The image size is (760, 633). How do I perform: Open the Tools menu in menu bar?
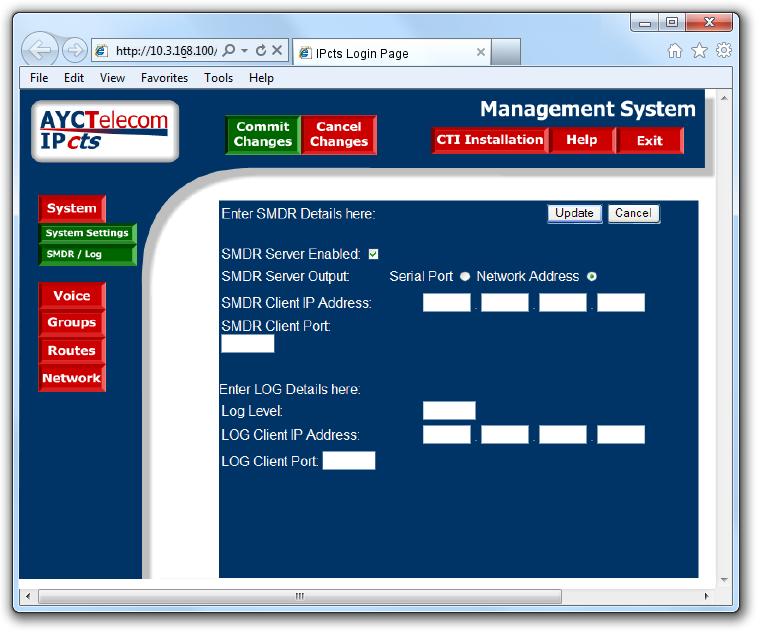(218, 78)
